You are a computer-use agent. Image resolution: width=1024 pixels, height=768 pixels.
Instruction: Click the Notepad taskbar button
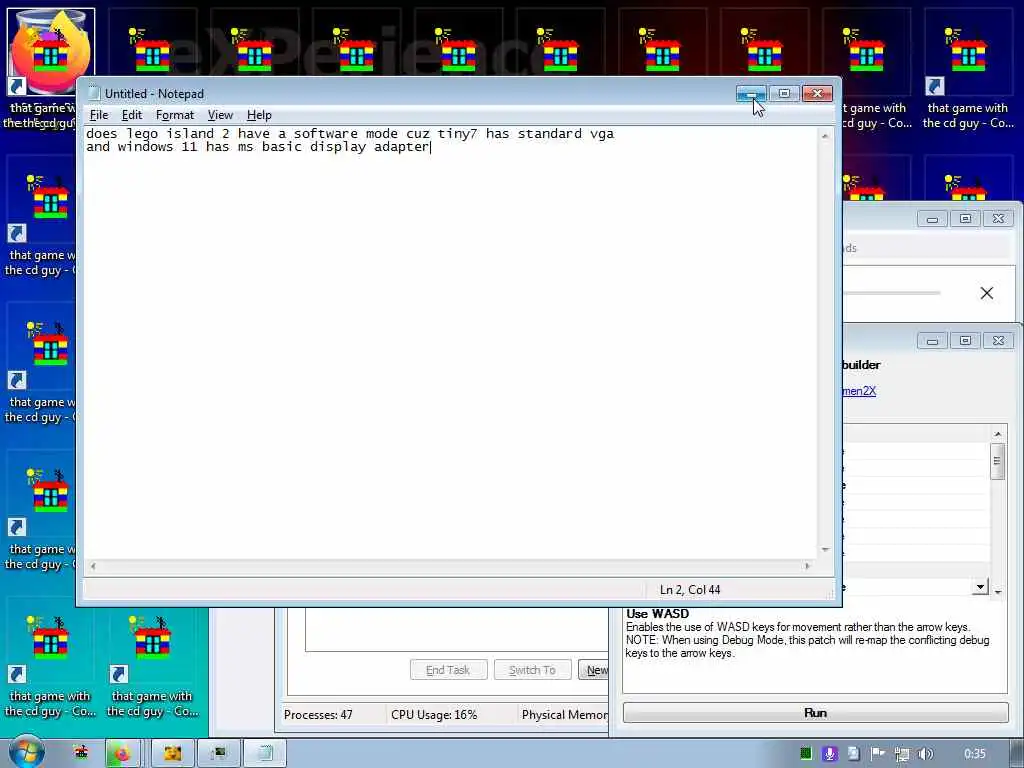coord(264,754)
